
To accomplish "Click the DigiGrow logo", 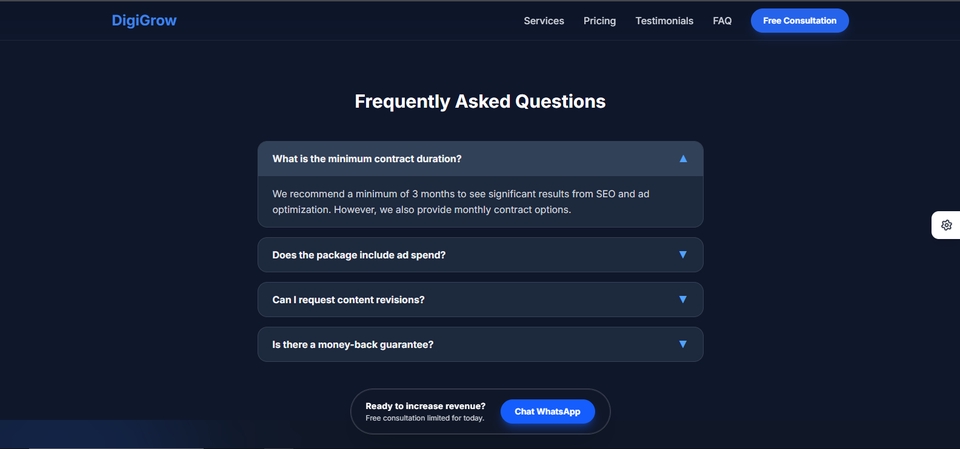I will tap(144, 20).
